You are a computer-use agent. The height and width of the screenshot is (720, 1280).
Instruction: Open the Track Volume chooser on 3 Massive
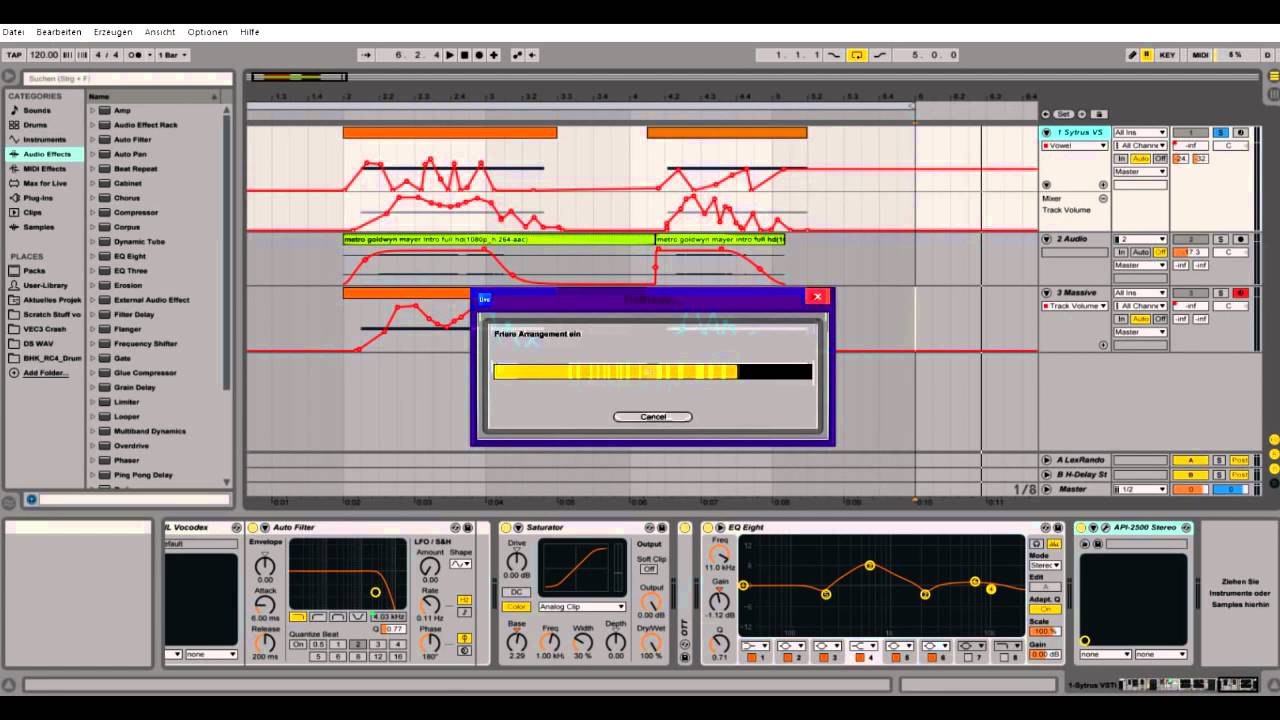(1075, 306)
